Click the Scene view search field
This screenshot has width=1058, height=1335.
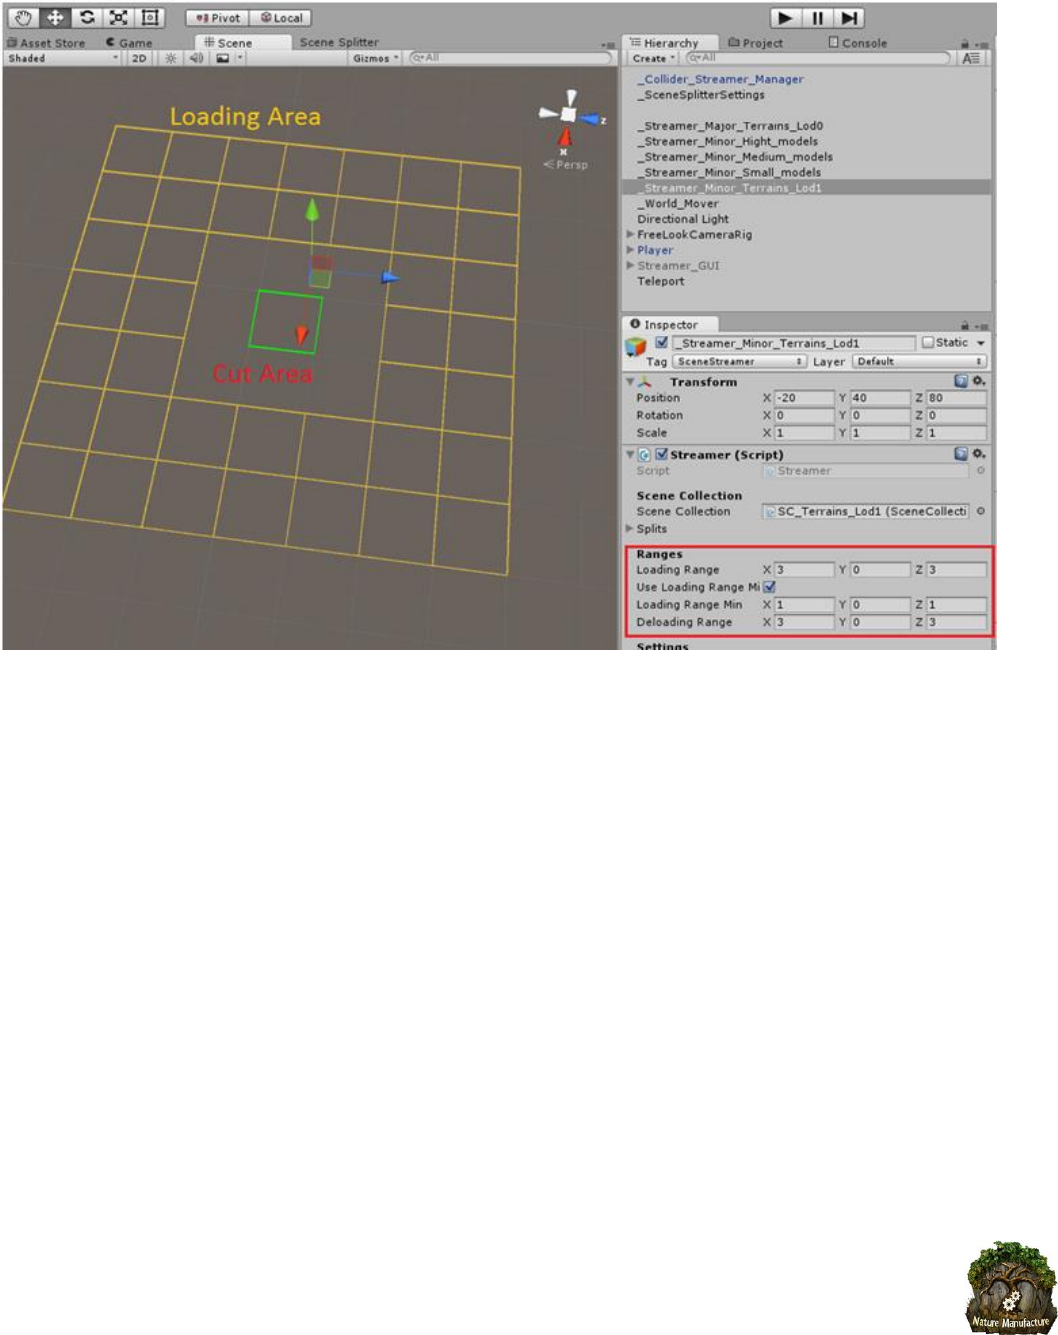(510, 58)
